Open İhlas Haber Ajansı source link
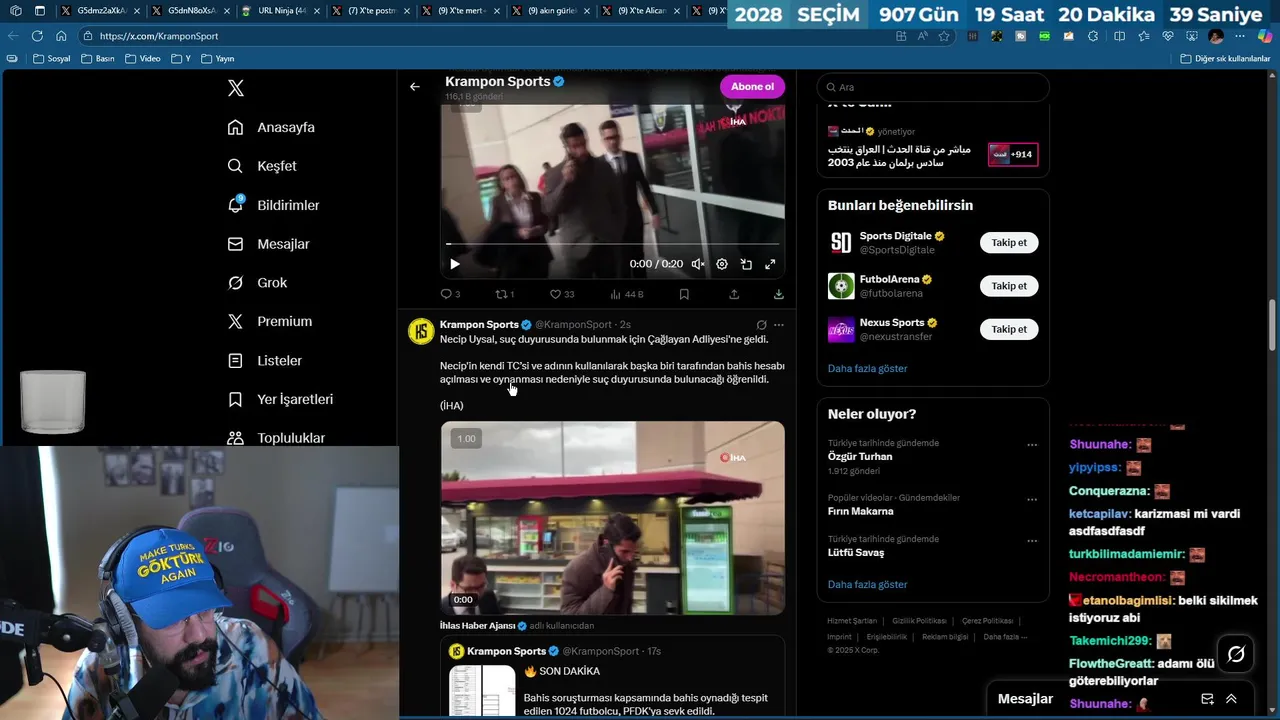The width and height of the screenshot is (1280, 720). [x=484, y=626]
